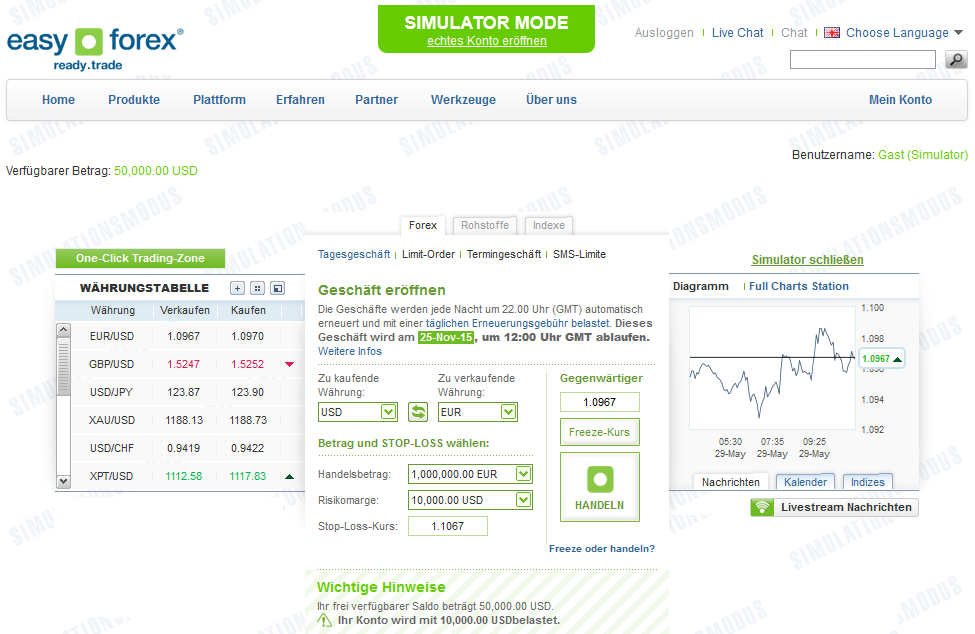Click the XAU/USD Kaufen rate 1188.73
975x634 pixels.
pyautogui.click(x=248, y=420)
